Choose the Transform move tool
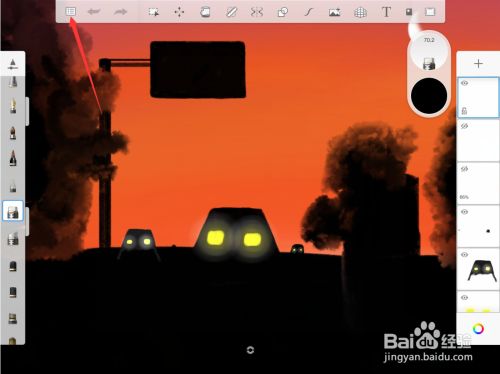 [x=179, y=12]
